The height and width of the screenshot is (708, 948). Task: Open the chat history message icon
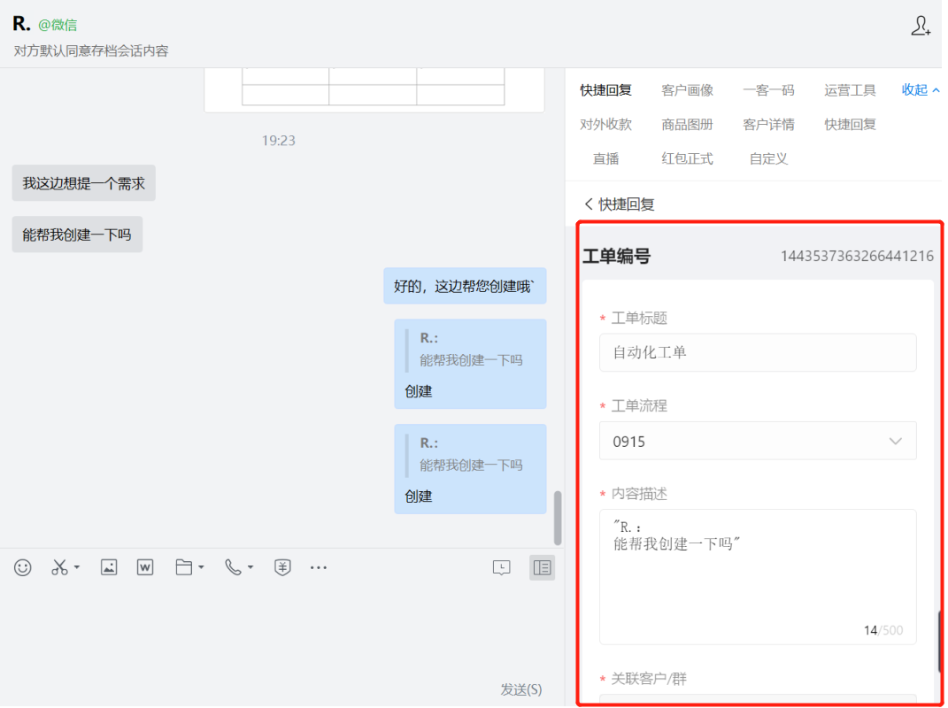tap(501, 567)
